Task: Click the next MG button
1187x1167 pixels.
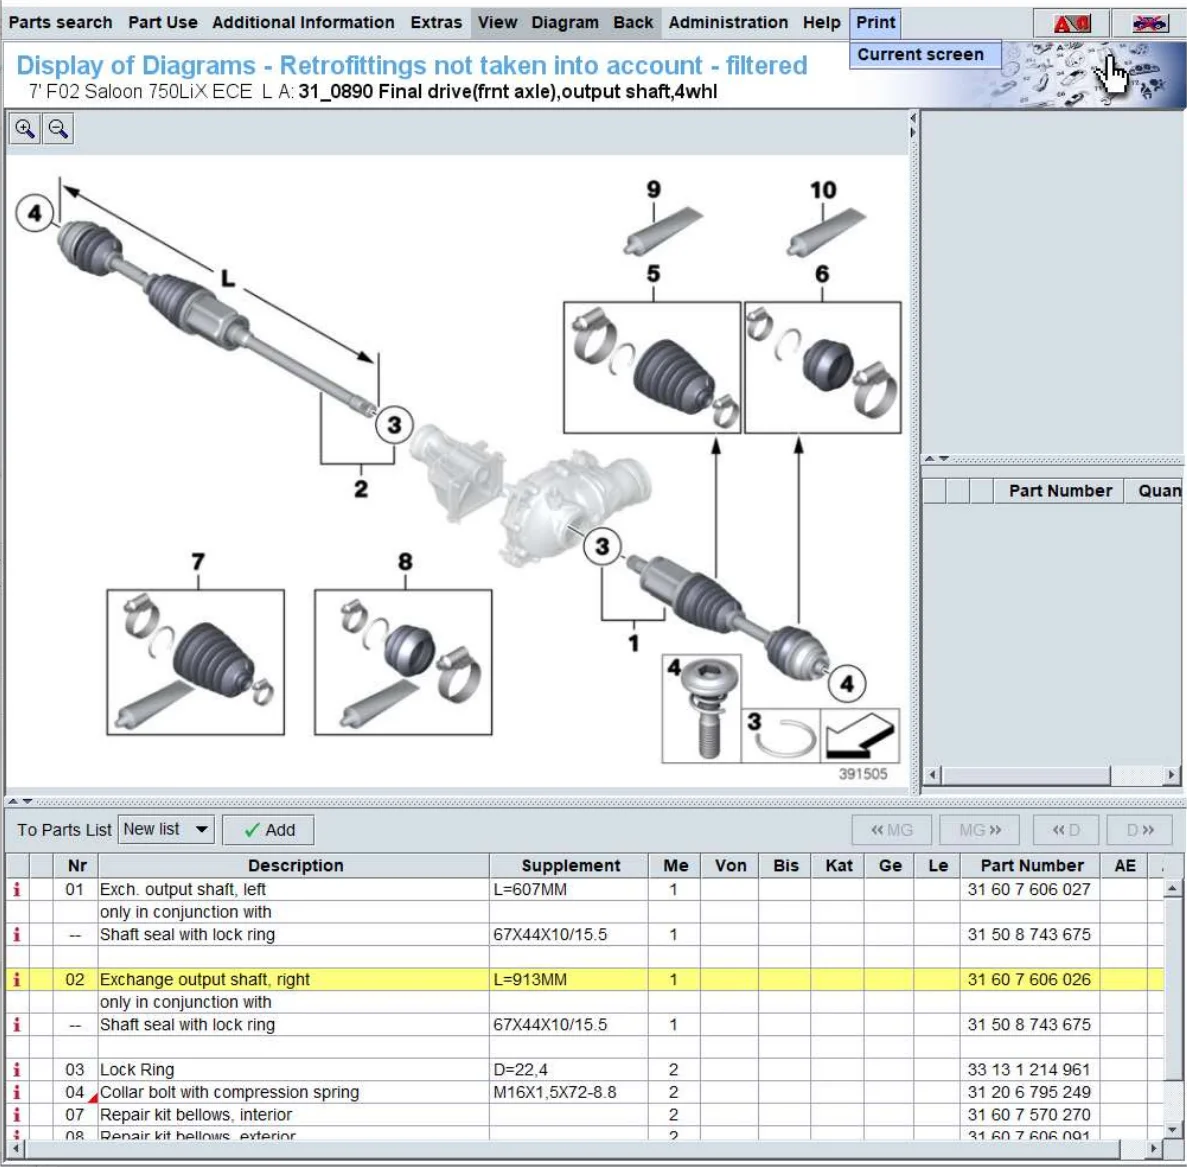Action: click(x=980, y=830)
